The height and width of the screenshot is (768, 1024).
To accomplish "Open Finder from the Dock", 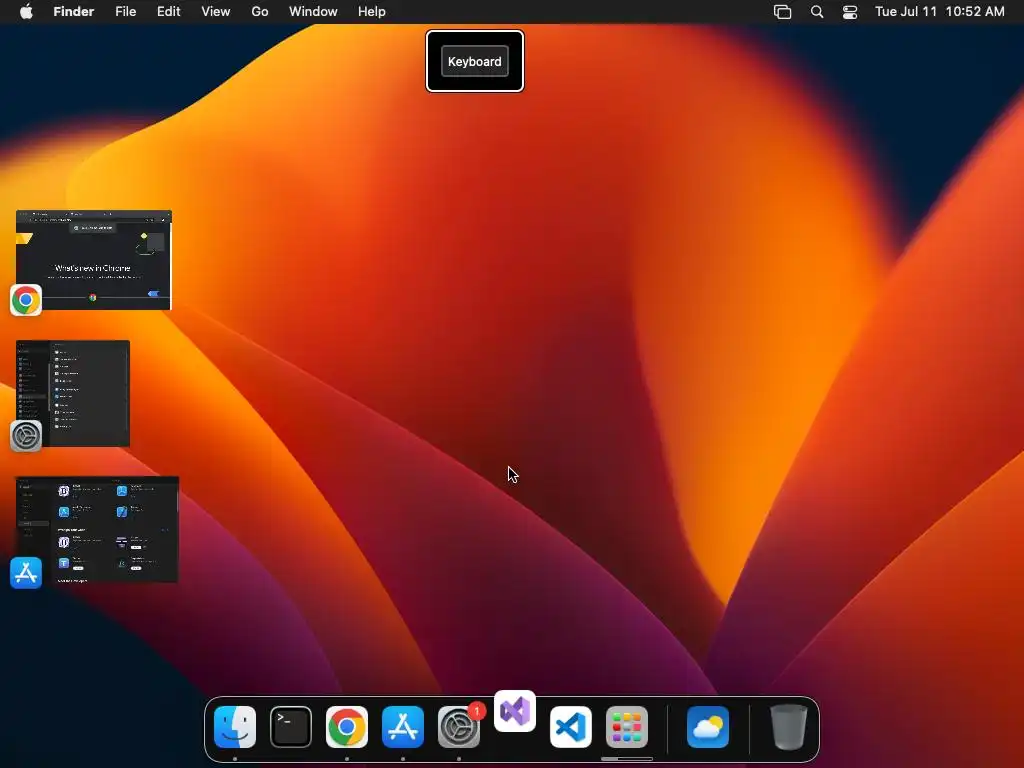I will click(x=235, y=727).
